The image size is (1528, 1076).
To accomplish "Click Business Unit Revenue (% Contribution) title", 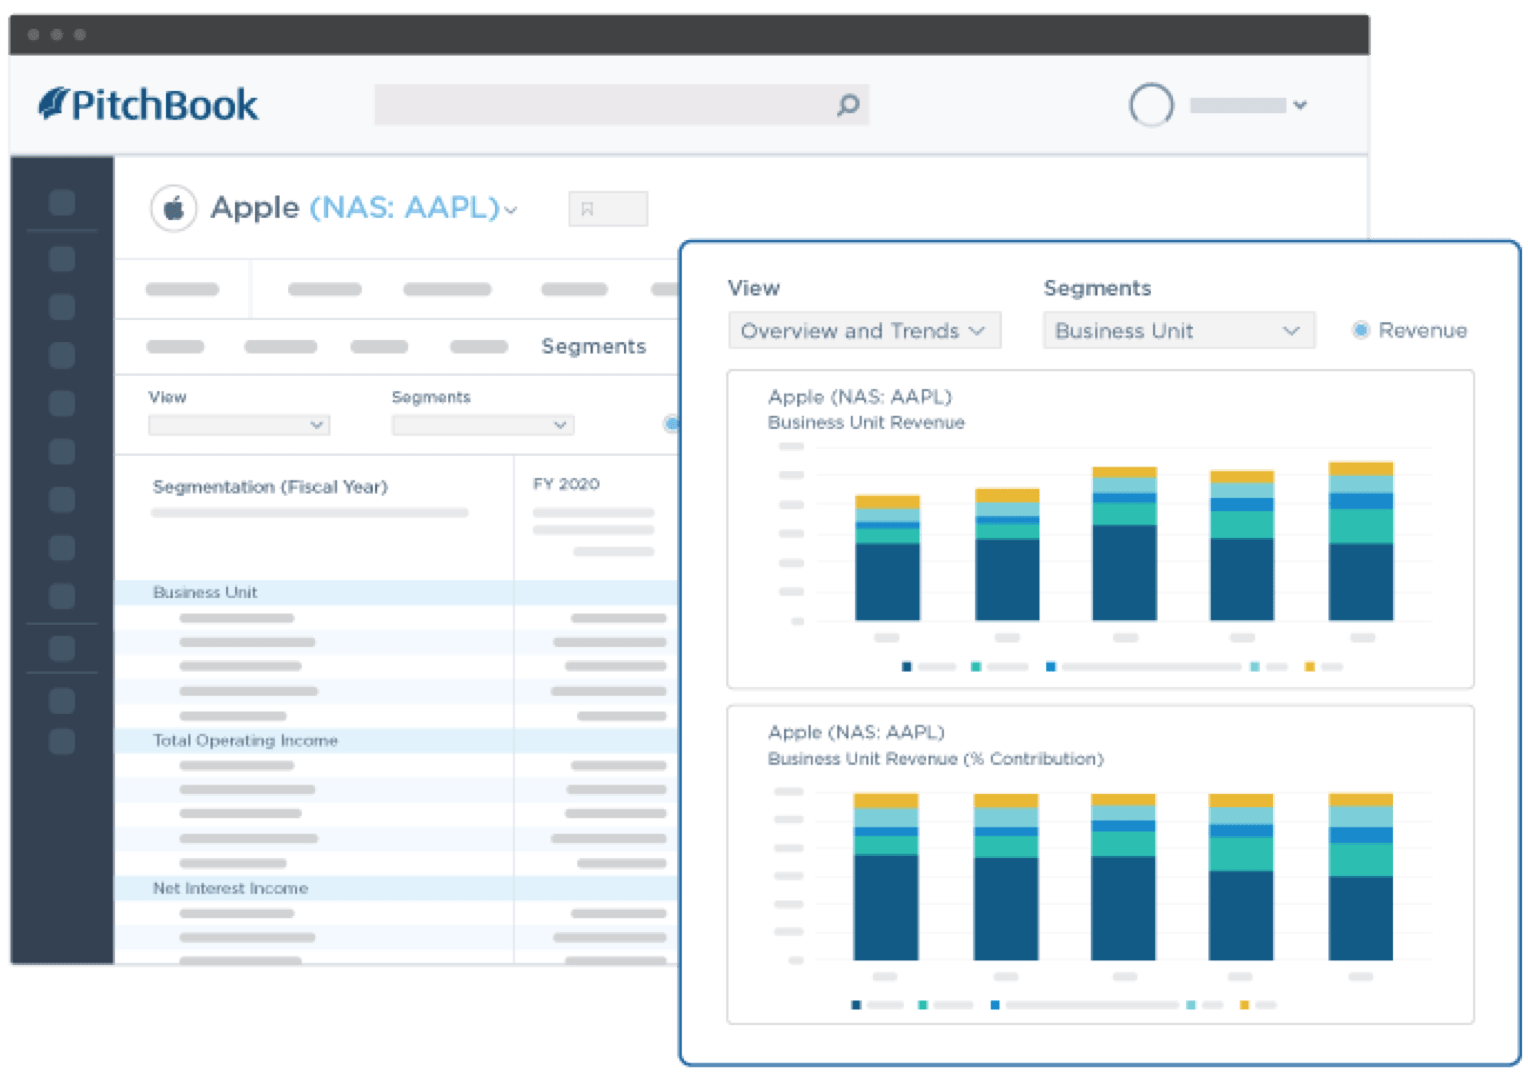I will click(935, 759).
